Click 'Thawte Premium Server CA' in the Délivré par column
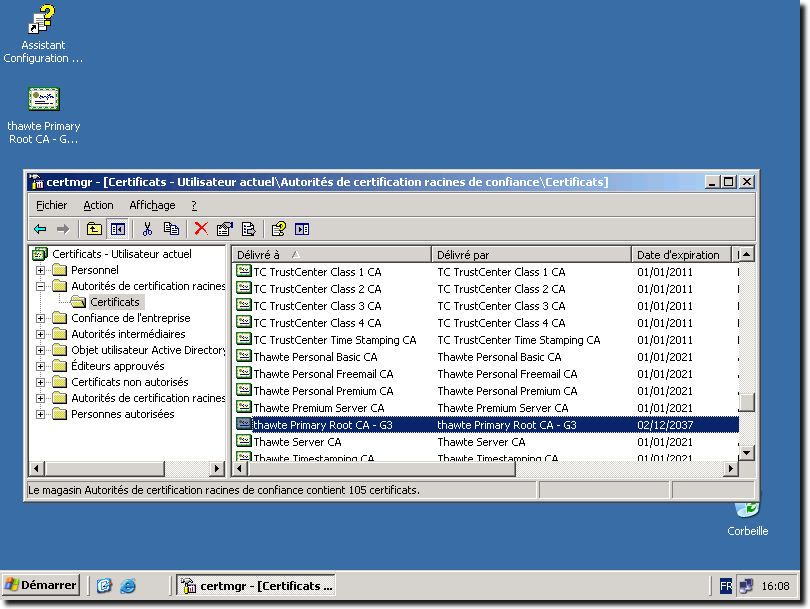Viewport: 810px width, 609px height. (x=503, y=408)
